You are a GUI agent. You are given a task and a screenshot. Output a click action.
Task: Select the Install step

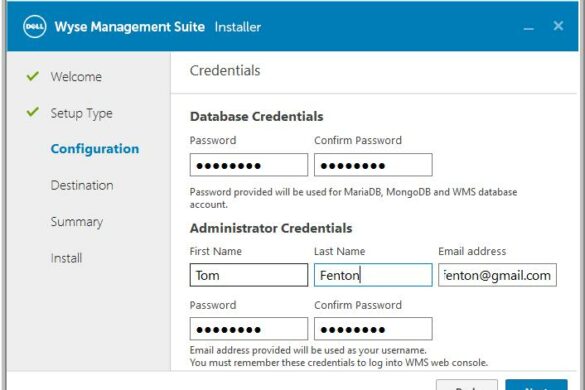click(66, 258)
